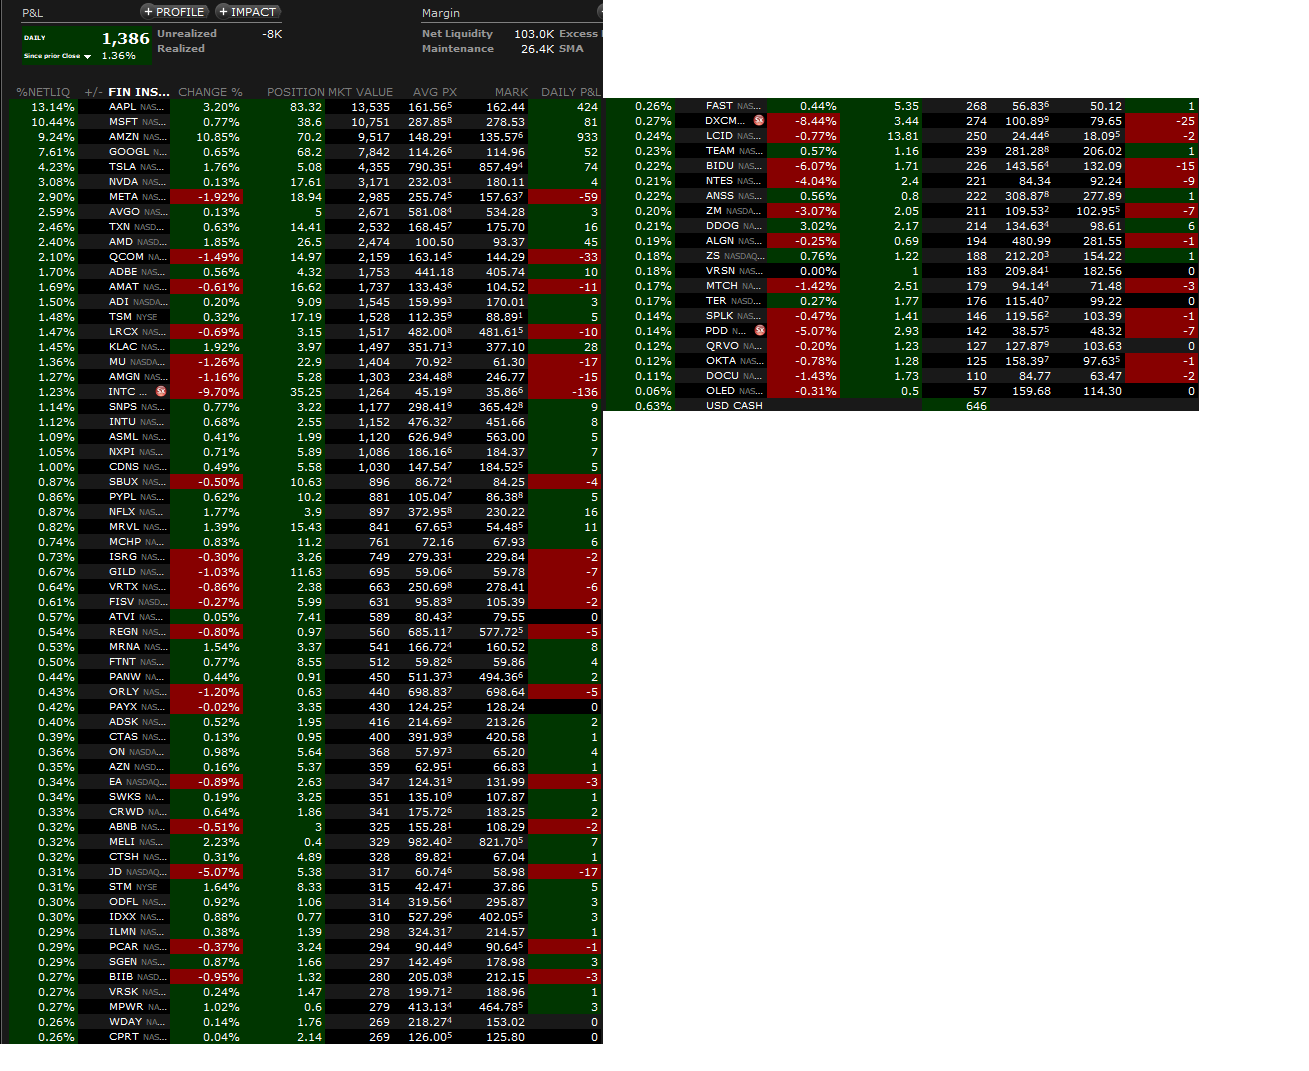The height and width of the screenshot is (1071, 1309).
Task: Click the red alert icon beside INTC
Action: [x=161, y=392]
